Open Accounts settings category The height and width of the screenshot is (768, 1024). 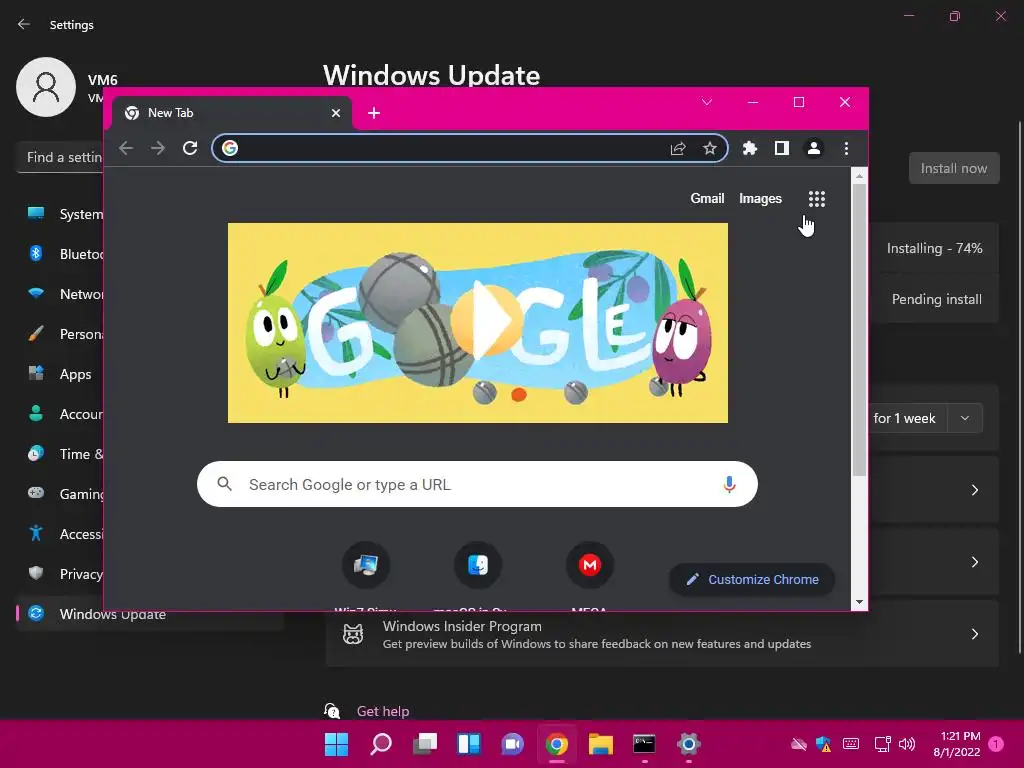(x=65, y=414)
